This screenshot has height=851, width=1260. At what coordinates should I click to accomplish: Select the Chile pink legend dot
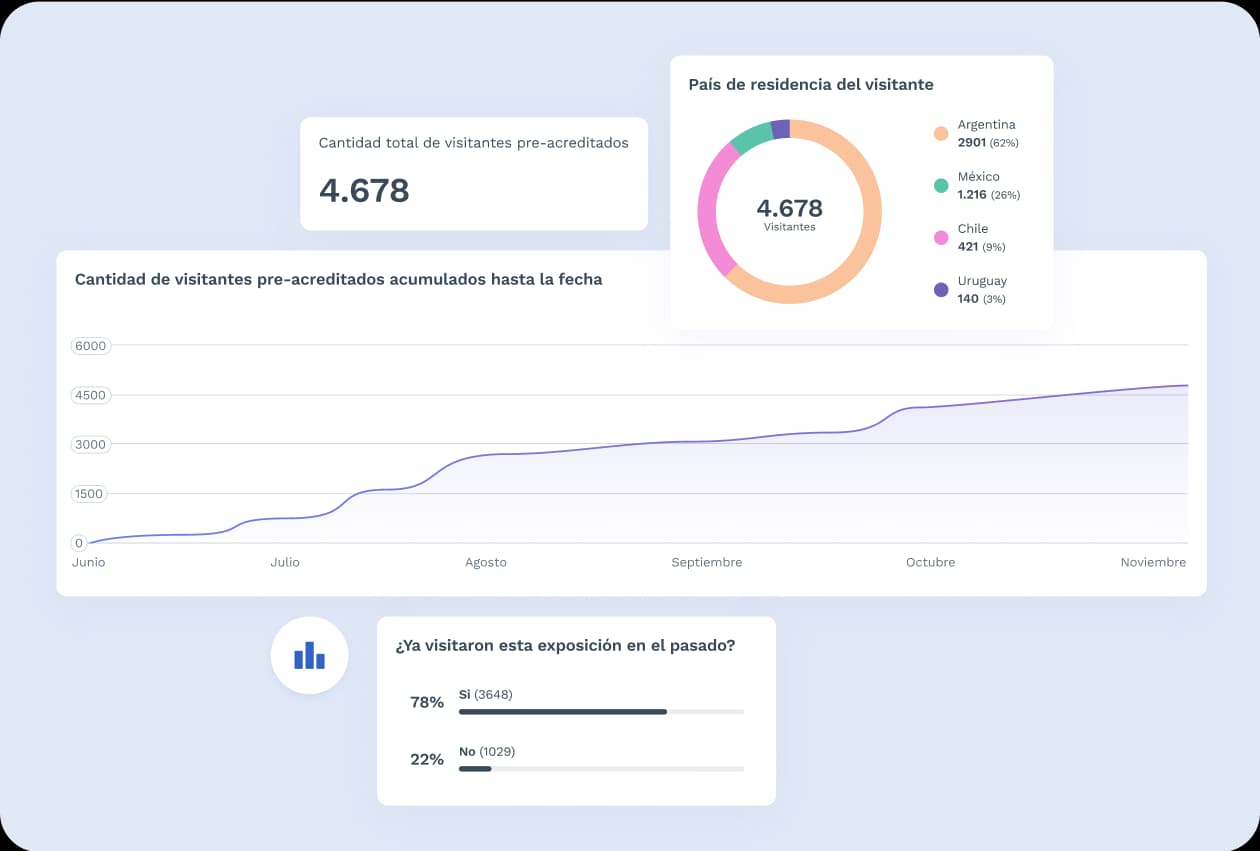(940, 238)
